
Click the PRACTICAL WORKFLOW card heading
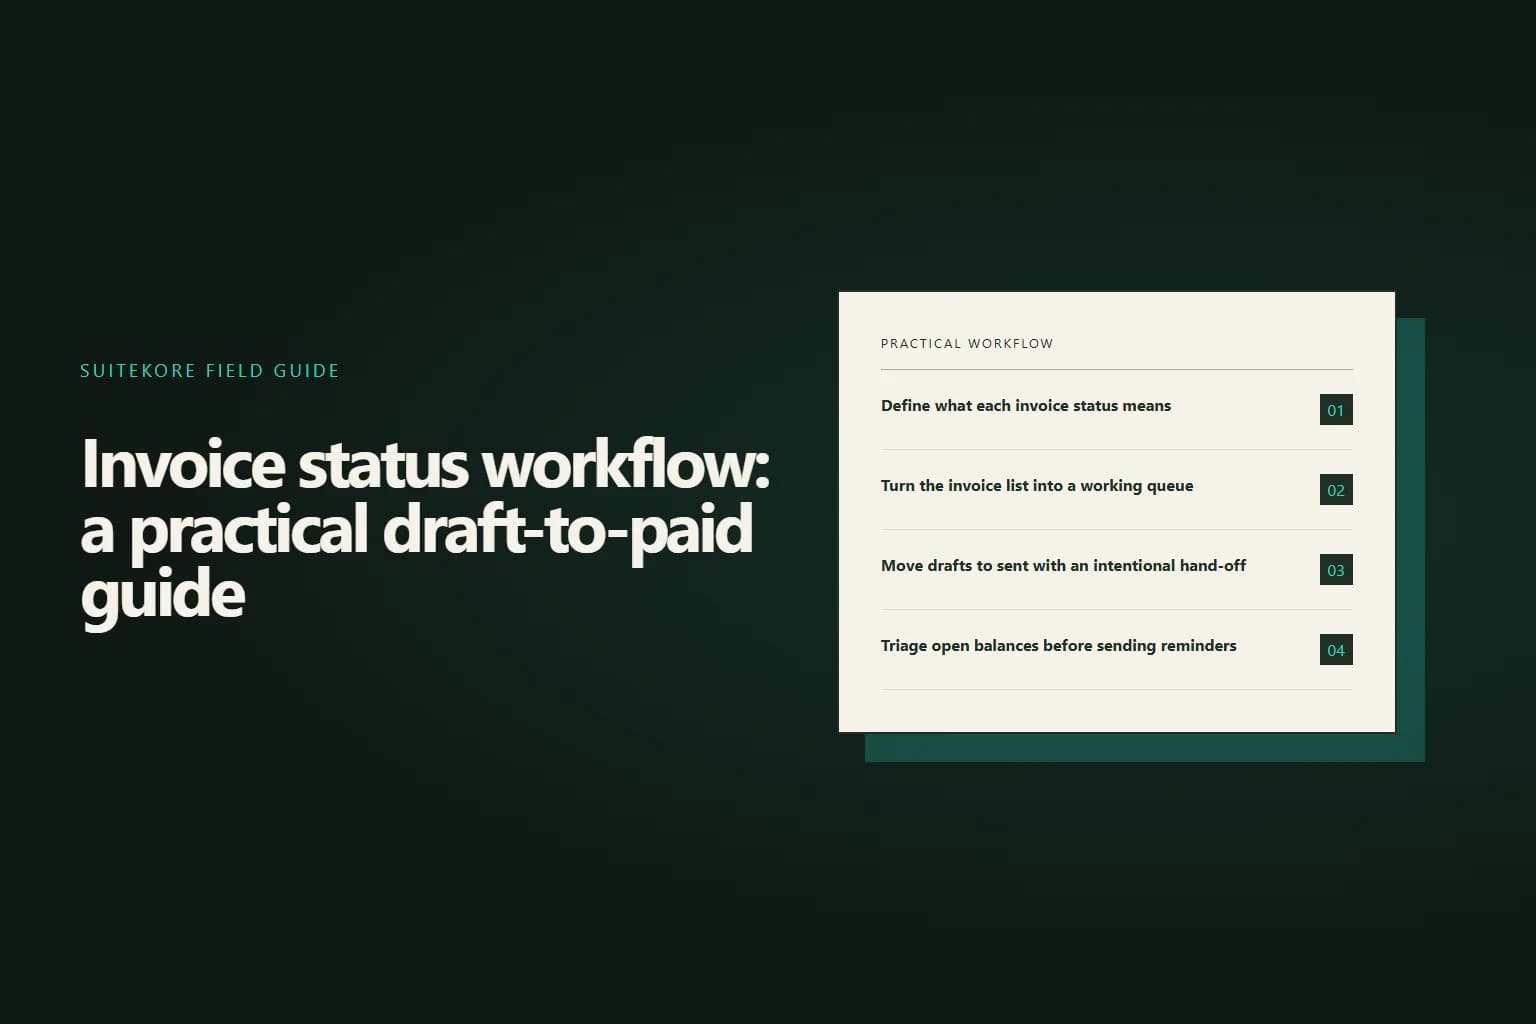tap(967, 343)
